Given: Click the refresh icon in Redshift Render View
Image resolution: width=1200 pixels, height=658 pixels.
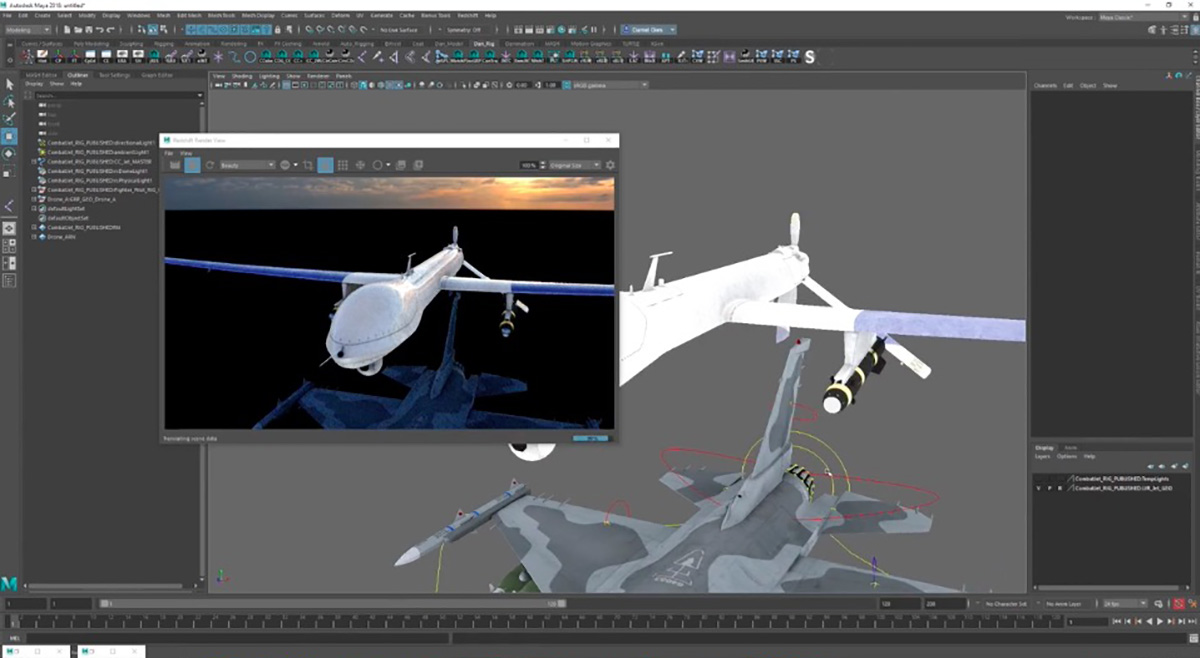Looking at the screenshot, I should pyautogui.click(x=210, y=165).
